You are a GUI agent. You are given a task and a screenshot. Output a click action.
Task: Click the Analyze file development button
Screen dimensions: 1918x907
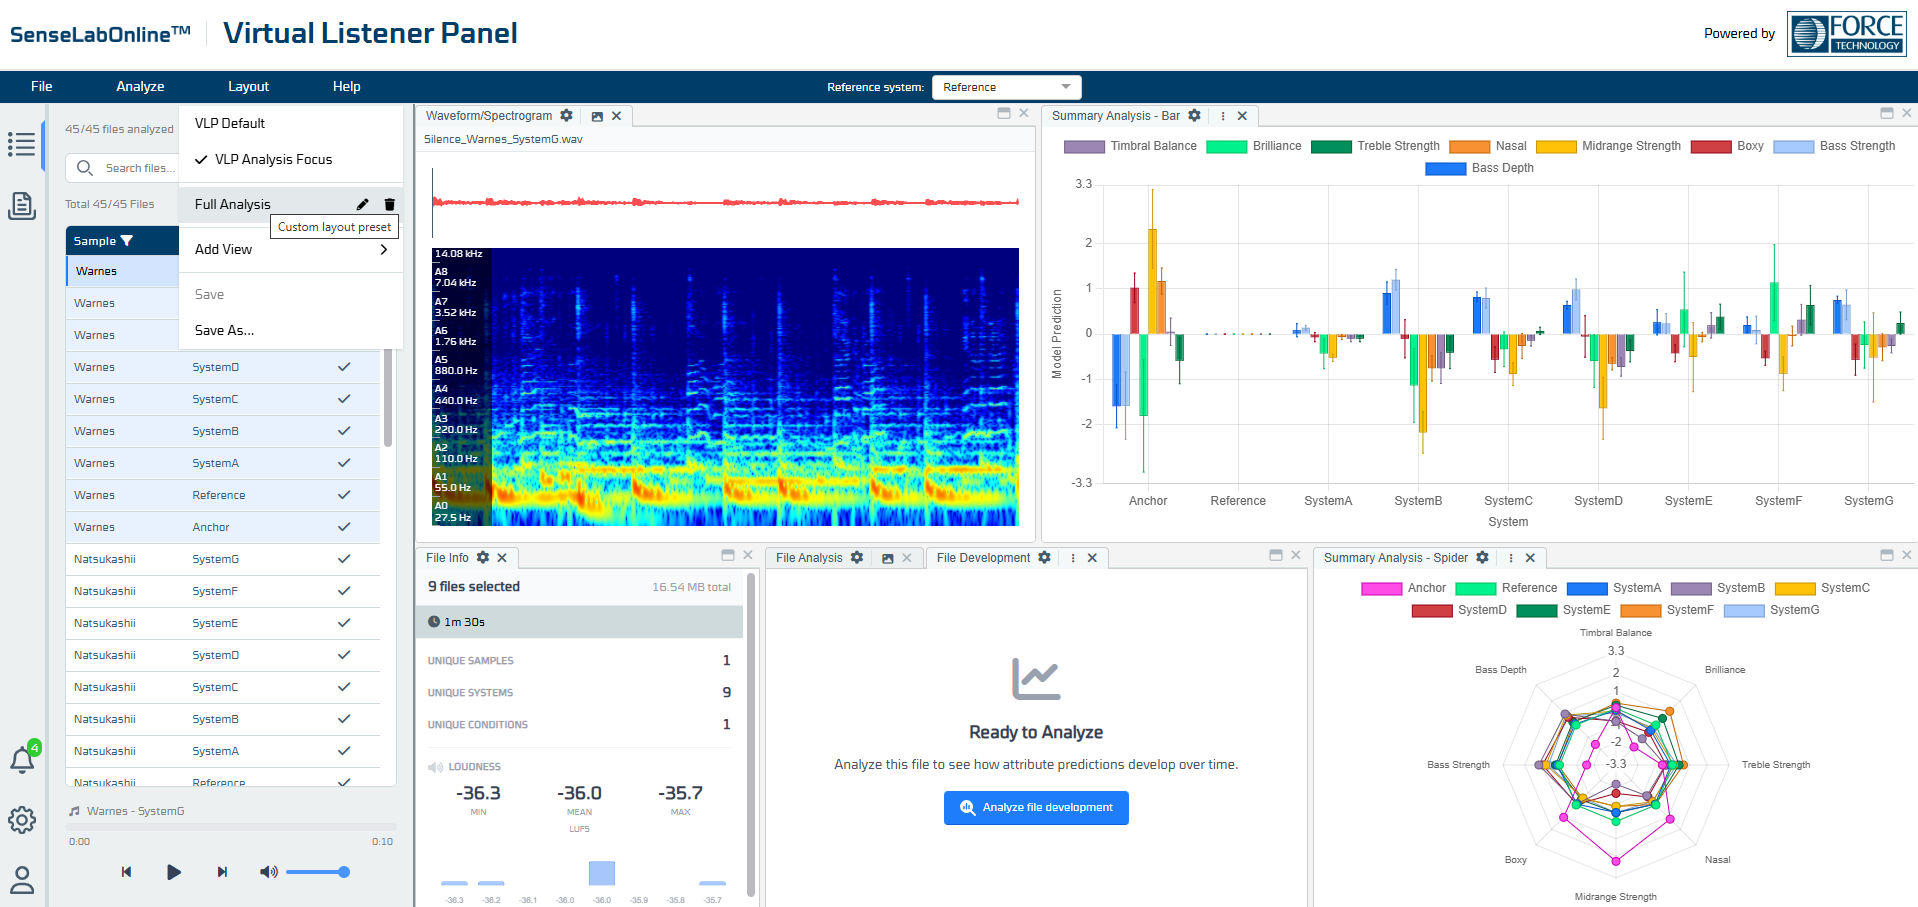(x=1036, y=808)
